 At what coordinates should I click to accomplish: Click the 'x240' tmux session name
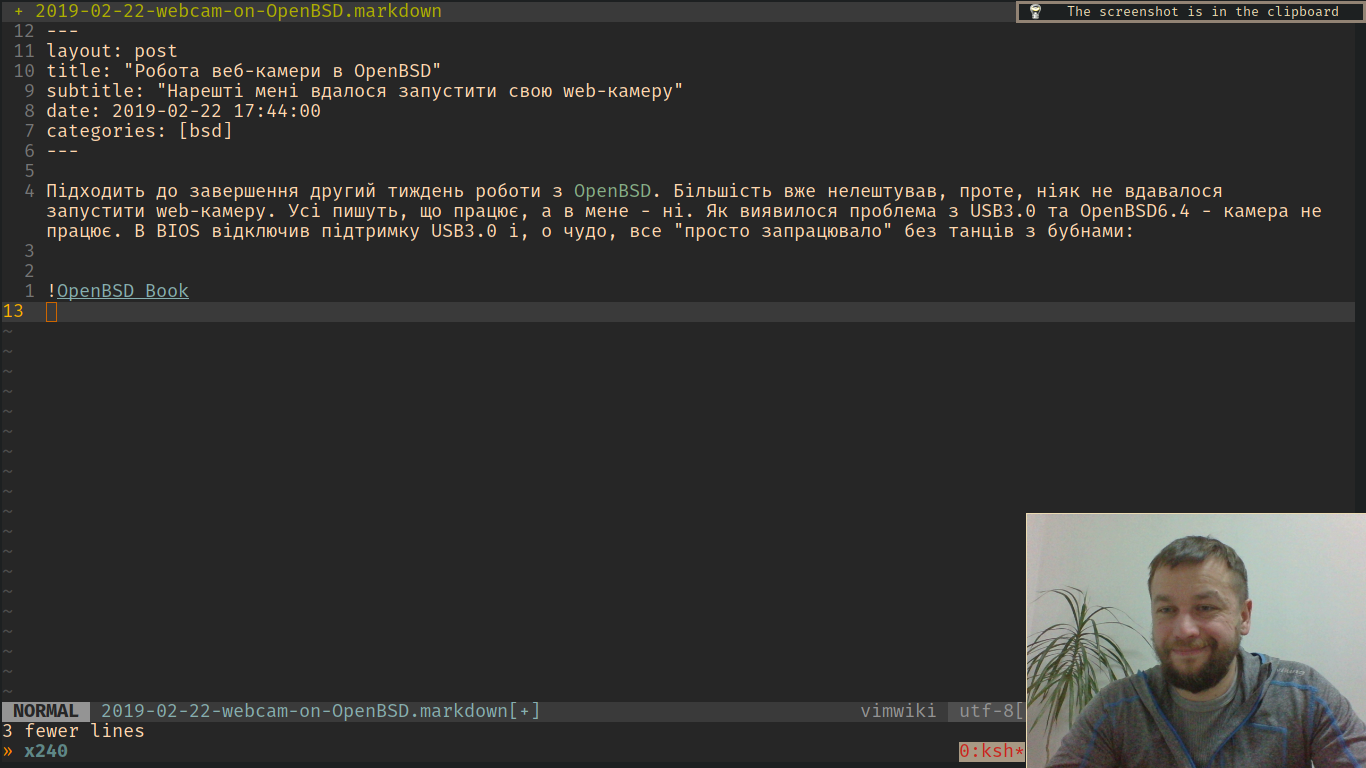46,751
